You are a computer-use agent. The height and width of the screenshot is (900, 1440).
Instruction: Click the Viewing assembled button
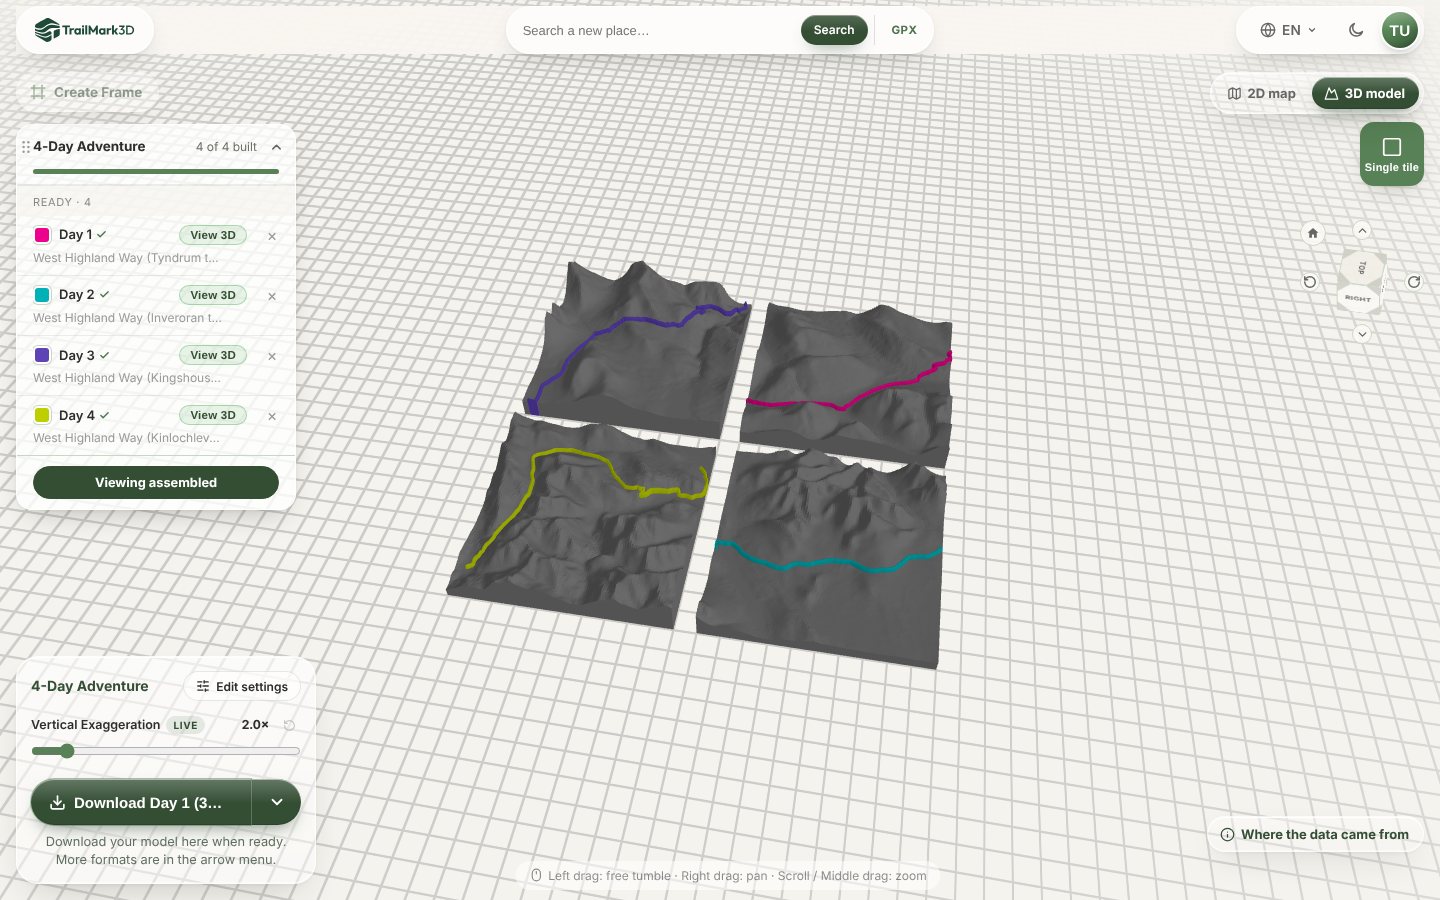click(x=156, y=482)
